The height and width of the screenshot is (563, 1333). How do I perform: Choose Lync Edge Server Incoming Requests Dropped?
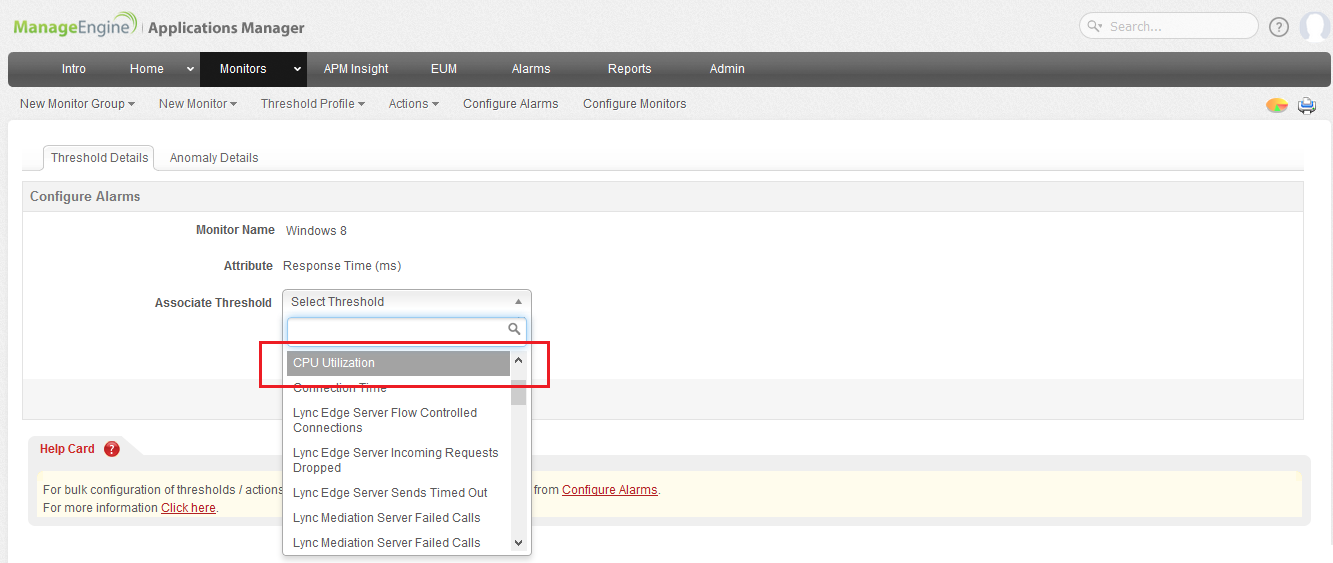click(398, 460)
